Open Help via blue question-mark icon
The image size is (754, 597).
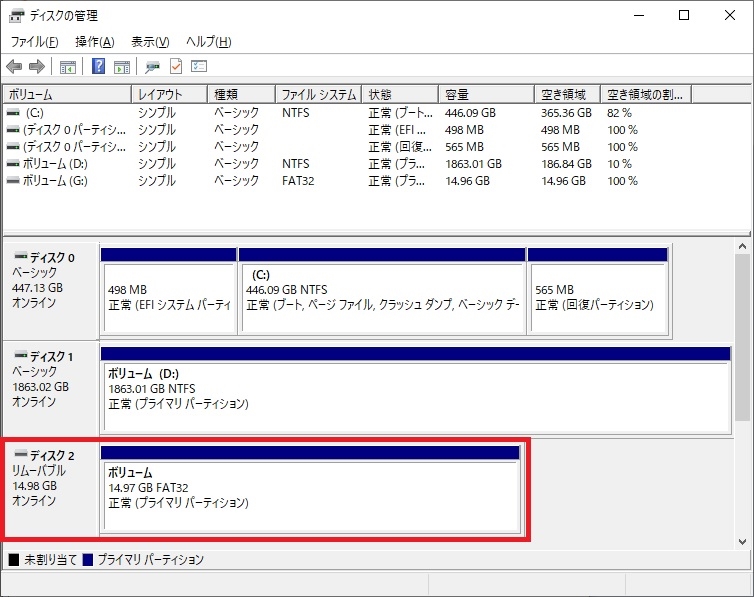(x=98, y=66)
